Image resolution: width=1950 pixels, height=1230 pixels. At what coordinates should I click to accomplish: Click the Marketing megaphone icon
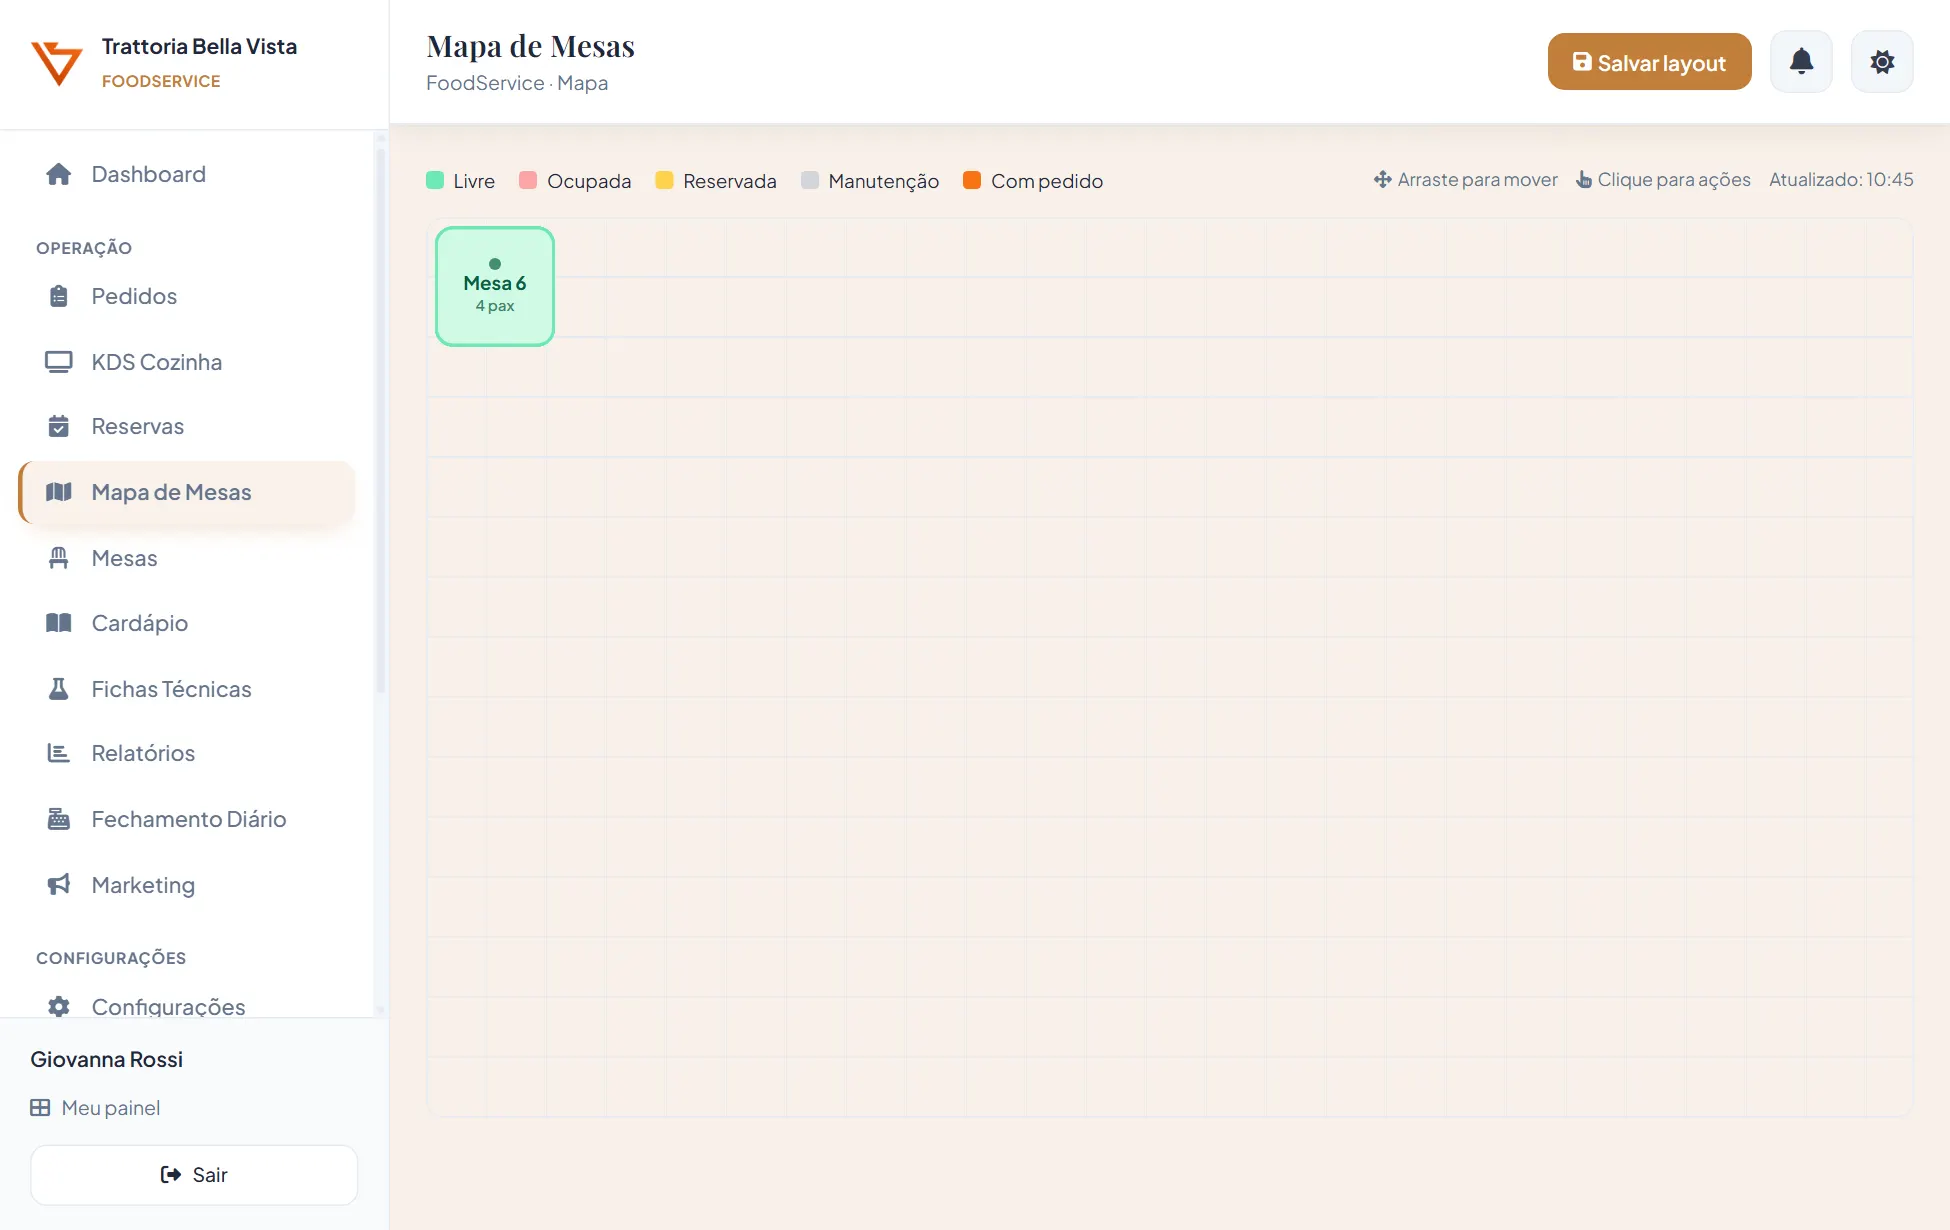pyautogui.click(x=59, y=885)
